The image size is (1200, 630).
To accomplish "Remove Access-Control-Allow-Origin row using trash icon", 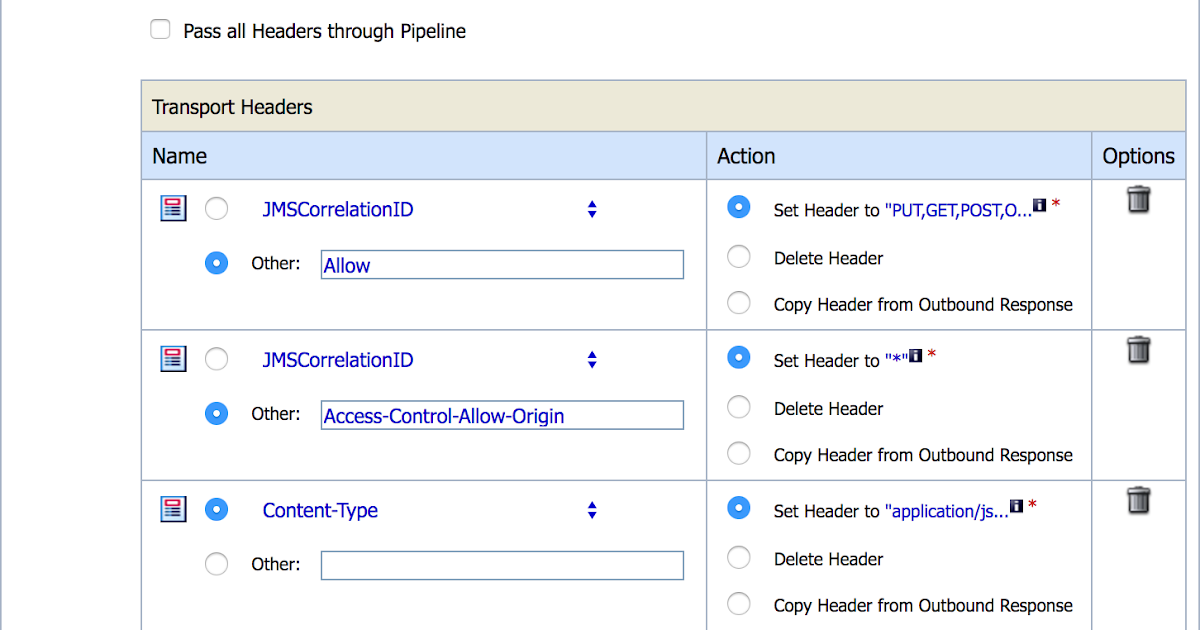I will pos(1138,350).
